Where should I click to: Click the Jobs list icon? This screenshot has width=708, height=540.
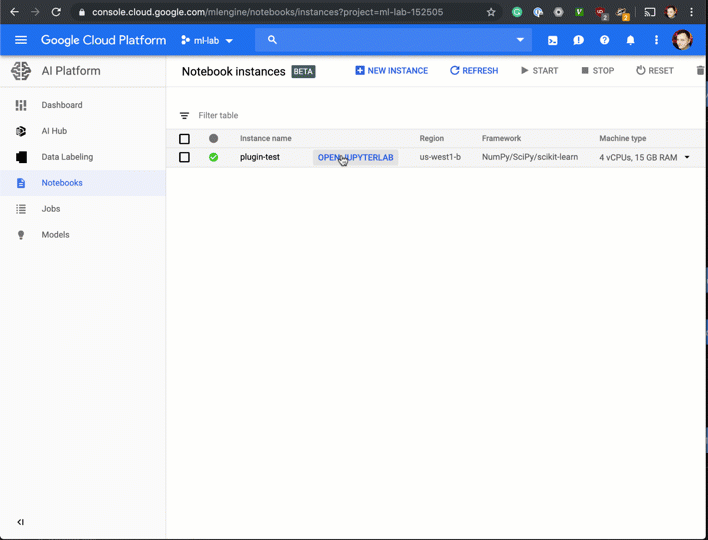click(x=21, y=209)
